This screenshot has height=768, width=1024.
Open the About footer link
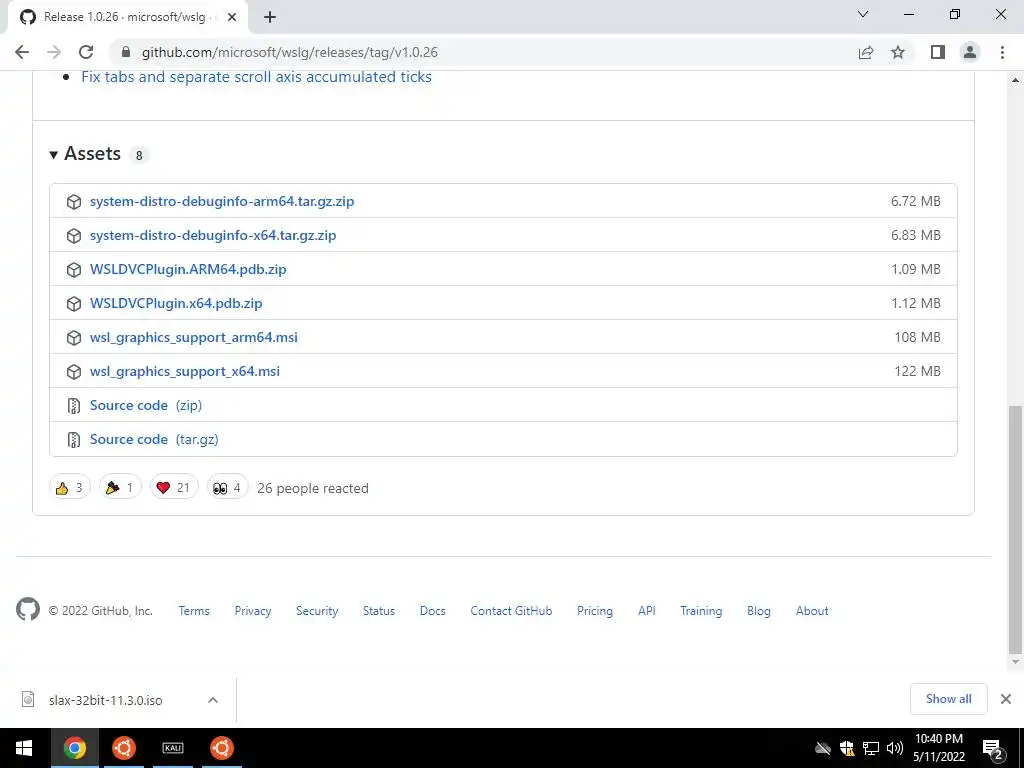[812, 611]
